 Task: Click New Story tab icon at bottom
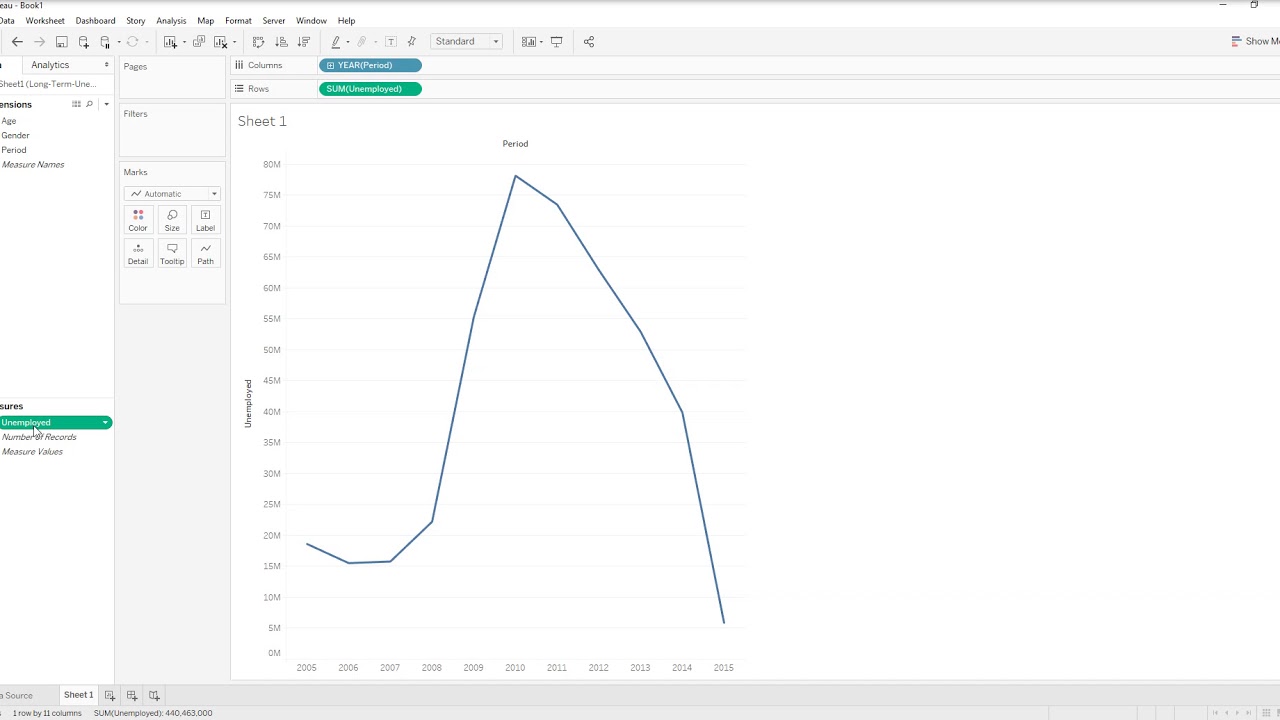(154, 695)
